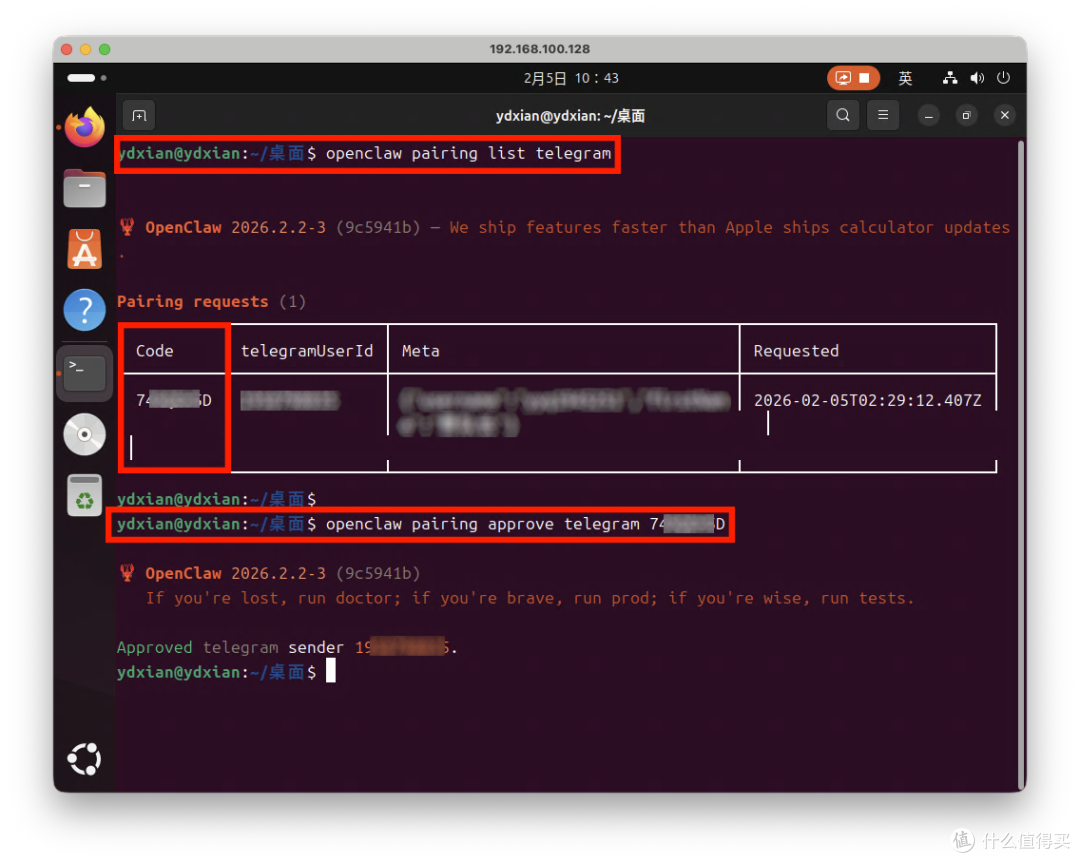
Task: Click the last prompt line's cursor block
Action: click(x=331, y=670)
